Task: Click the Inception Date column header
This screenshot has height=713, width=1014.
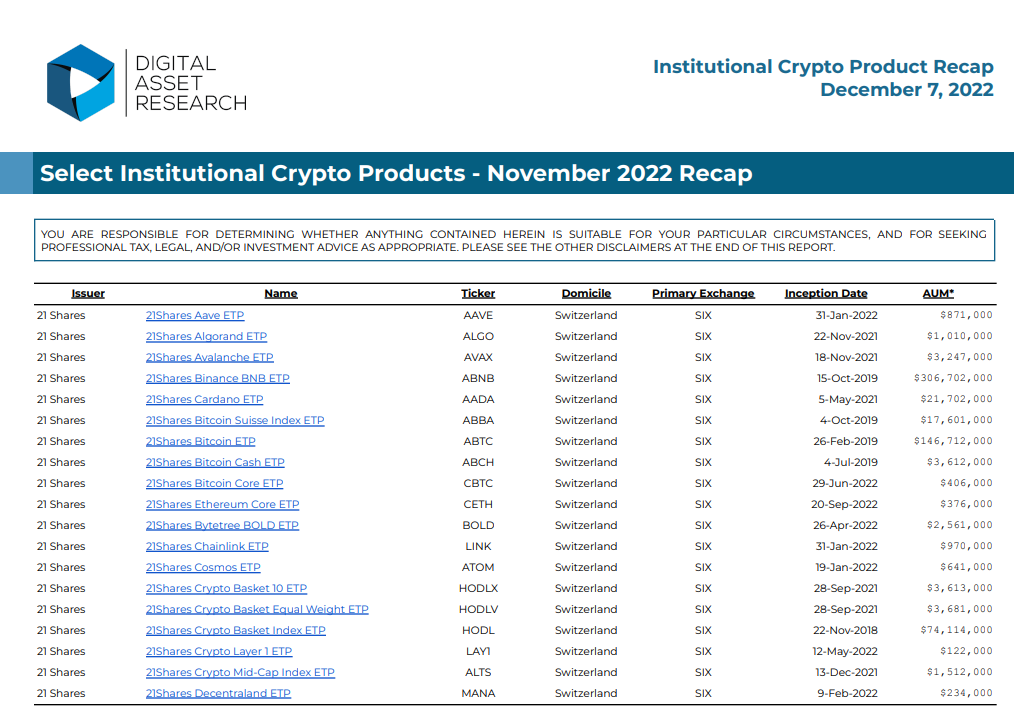Action: (x=826, y=293)
